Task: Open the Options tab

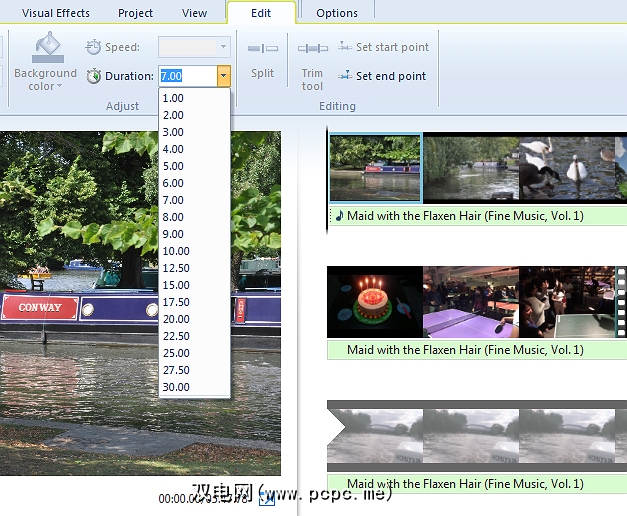Action: click(x=337, y=13)
